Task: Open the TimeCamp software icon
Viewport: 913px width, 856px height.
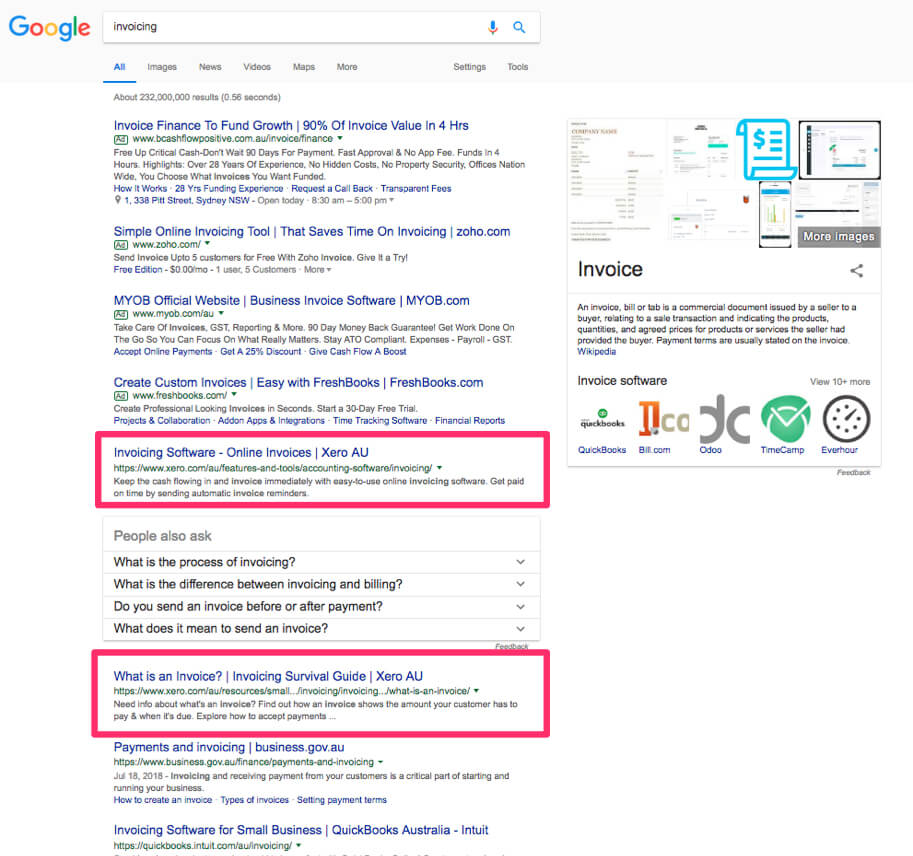Action: click(786, 420)
